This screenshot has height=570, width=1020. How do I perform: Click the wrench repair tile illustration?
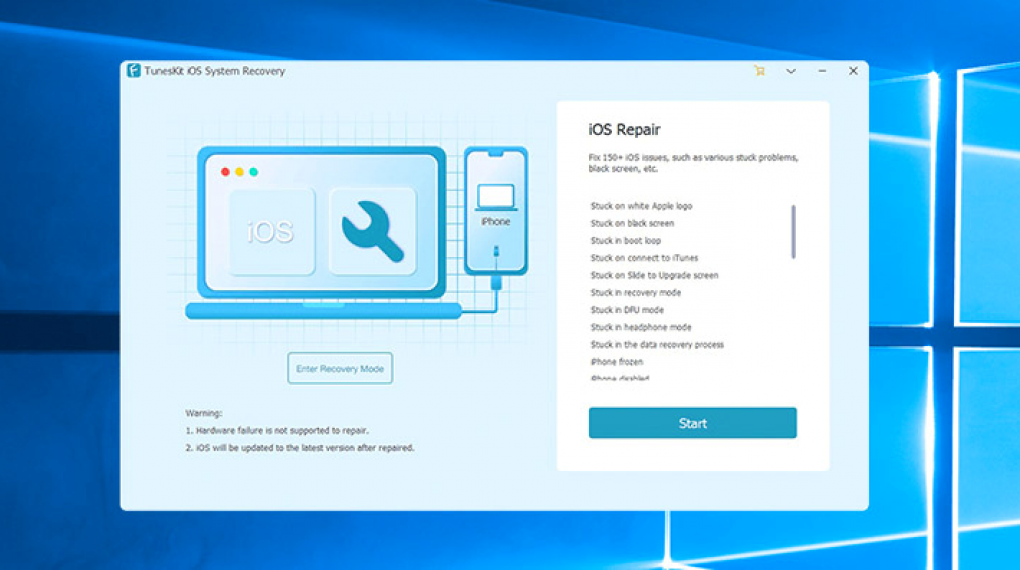click(373, 231)
